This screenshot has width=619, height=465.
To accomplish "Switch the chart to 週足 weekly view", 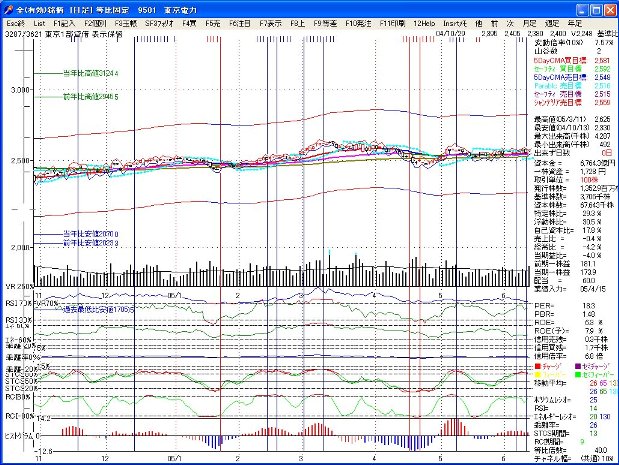I will click(551, 21).
